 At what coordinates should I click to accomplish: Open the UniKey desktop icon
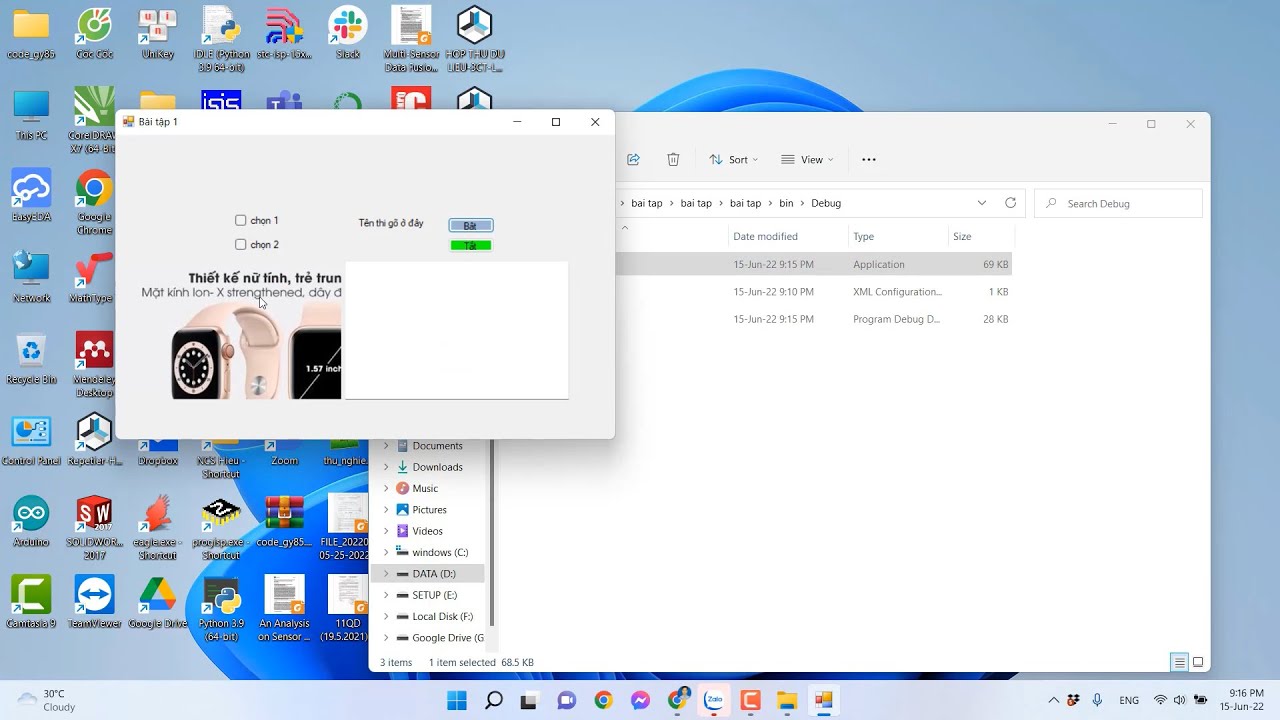coord(158,33)
